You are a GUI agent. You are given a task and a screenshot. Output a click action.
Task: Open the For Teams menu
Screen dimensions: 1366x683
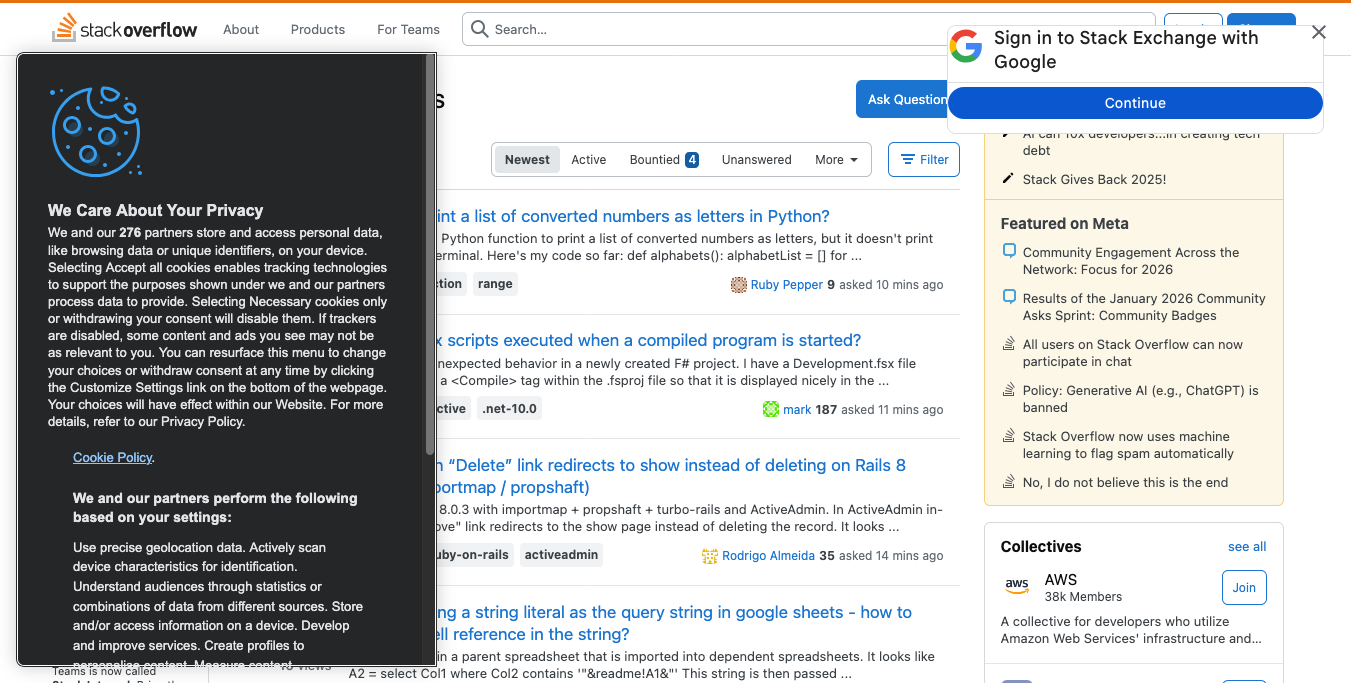point(407,29)
